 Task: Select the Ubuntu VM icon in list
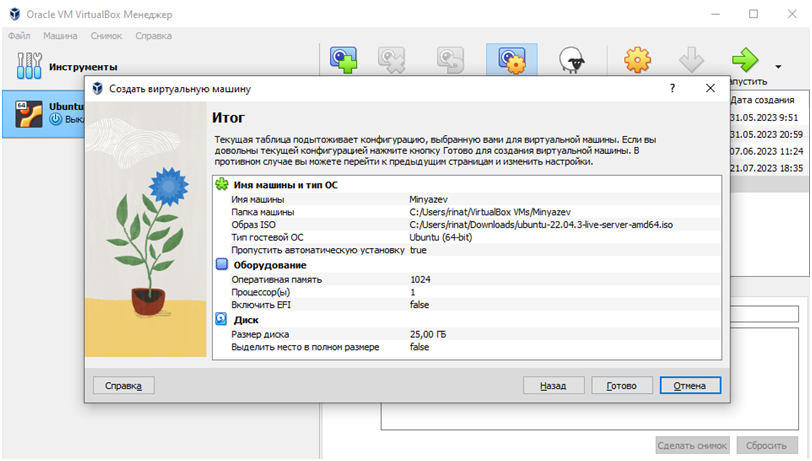click(x=28, y=113)
